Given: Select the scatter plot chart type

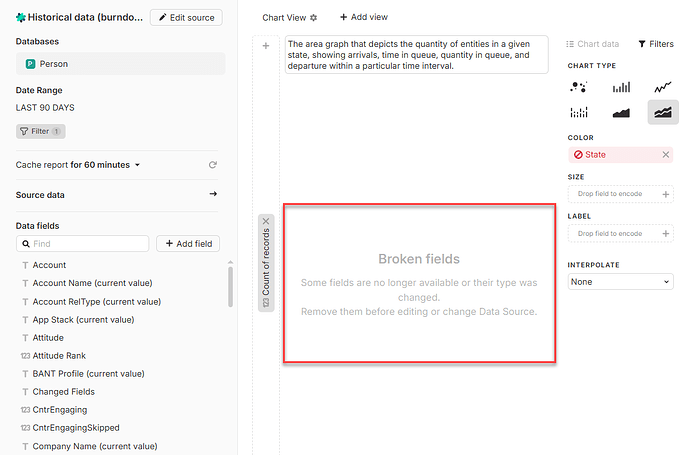Looking at the screenshot, I should 579,87.
